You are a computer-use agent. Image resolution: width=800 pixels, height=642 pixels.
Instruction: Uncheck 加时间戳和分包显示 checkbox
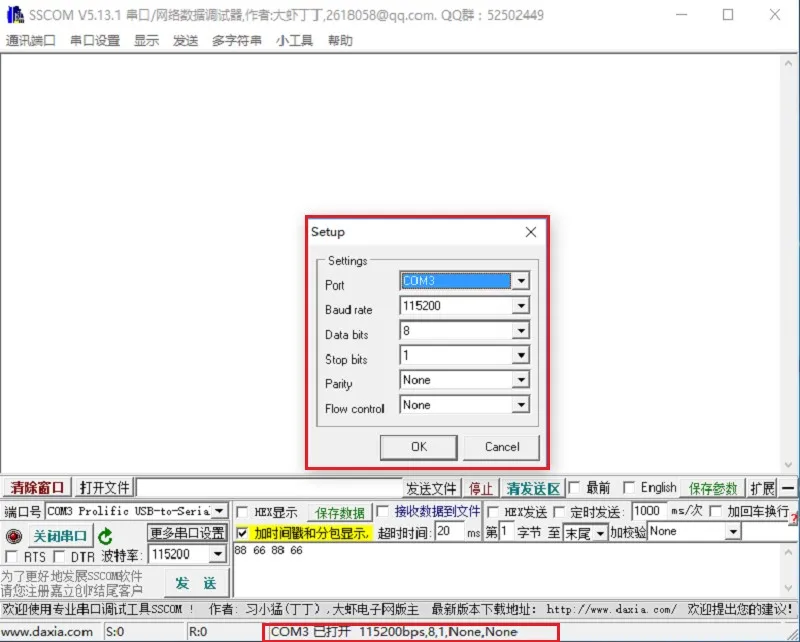click(x=242, y=533)
